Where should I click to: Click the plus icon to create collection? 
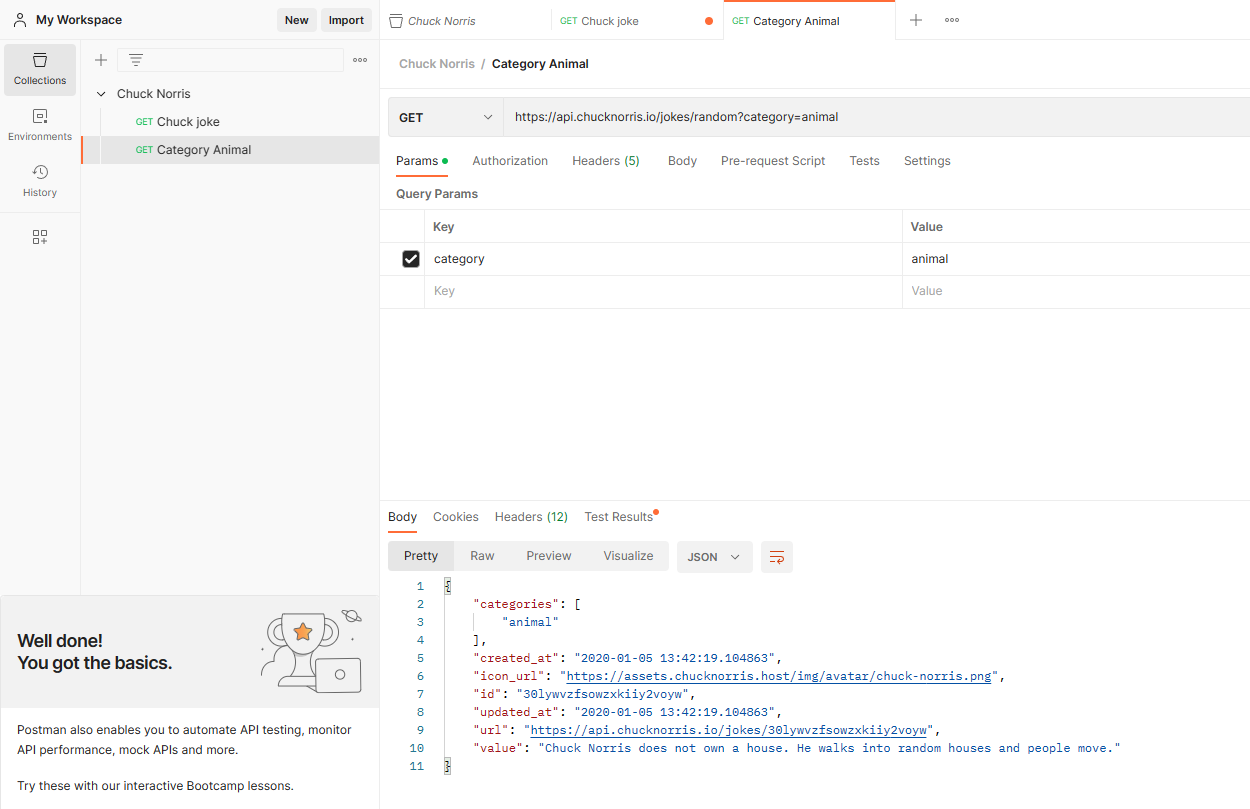[101, 60]
